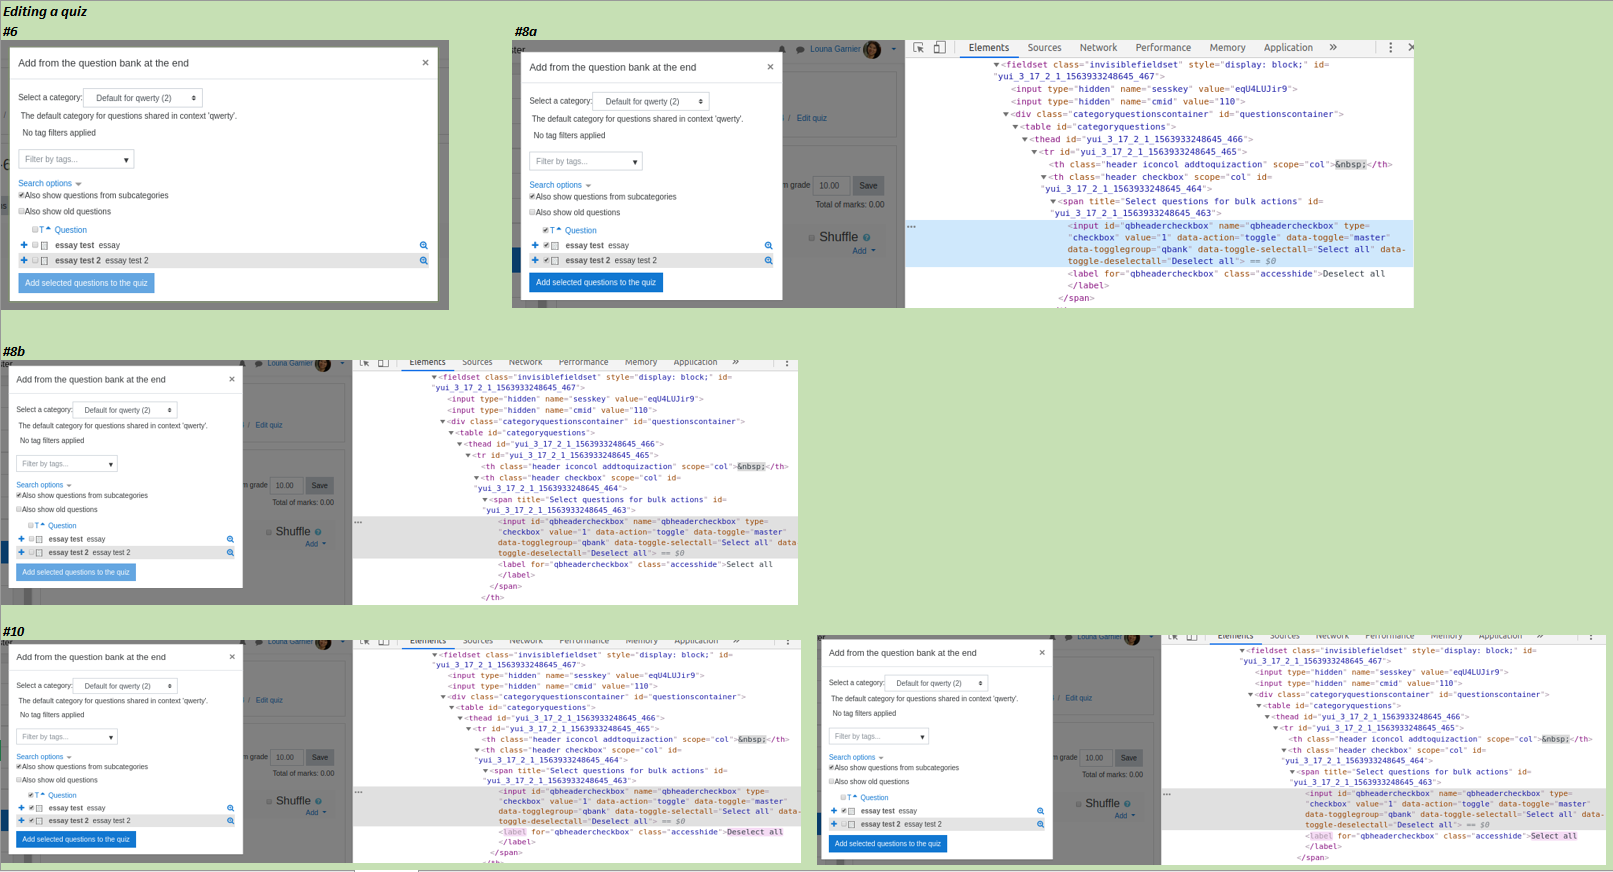Screen dimensions: 1613x872
Task: Open the Select a category dropdown in #6
Action: pos(143,98)
